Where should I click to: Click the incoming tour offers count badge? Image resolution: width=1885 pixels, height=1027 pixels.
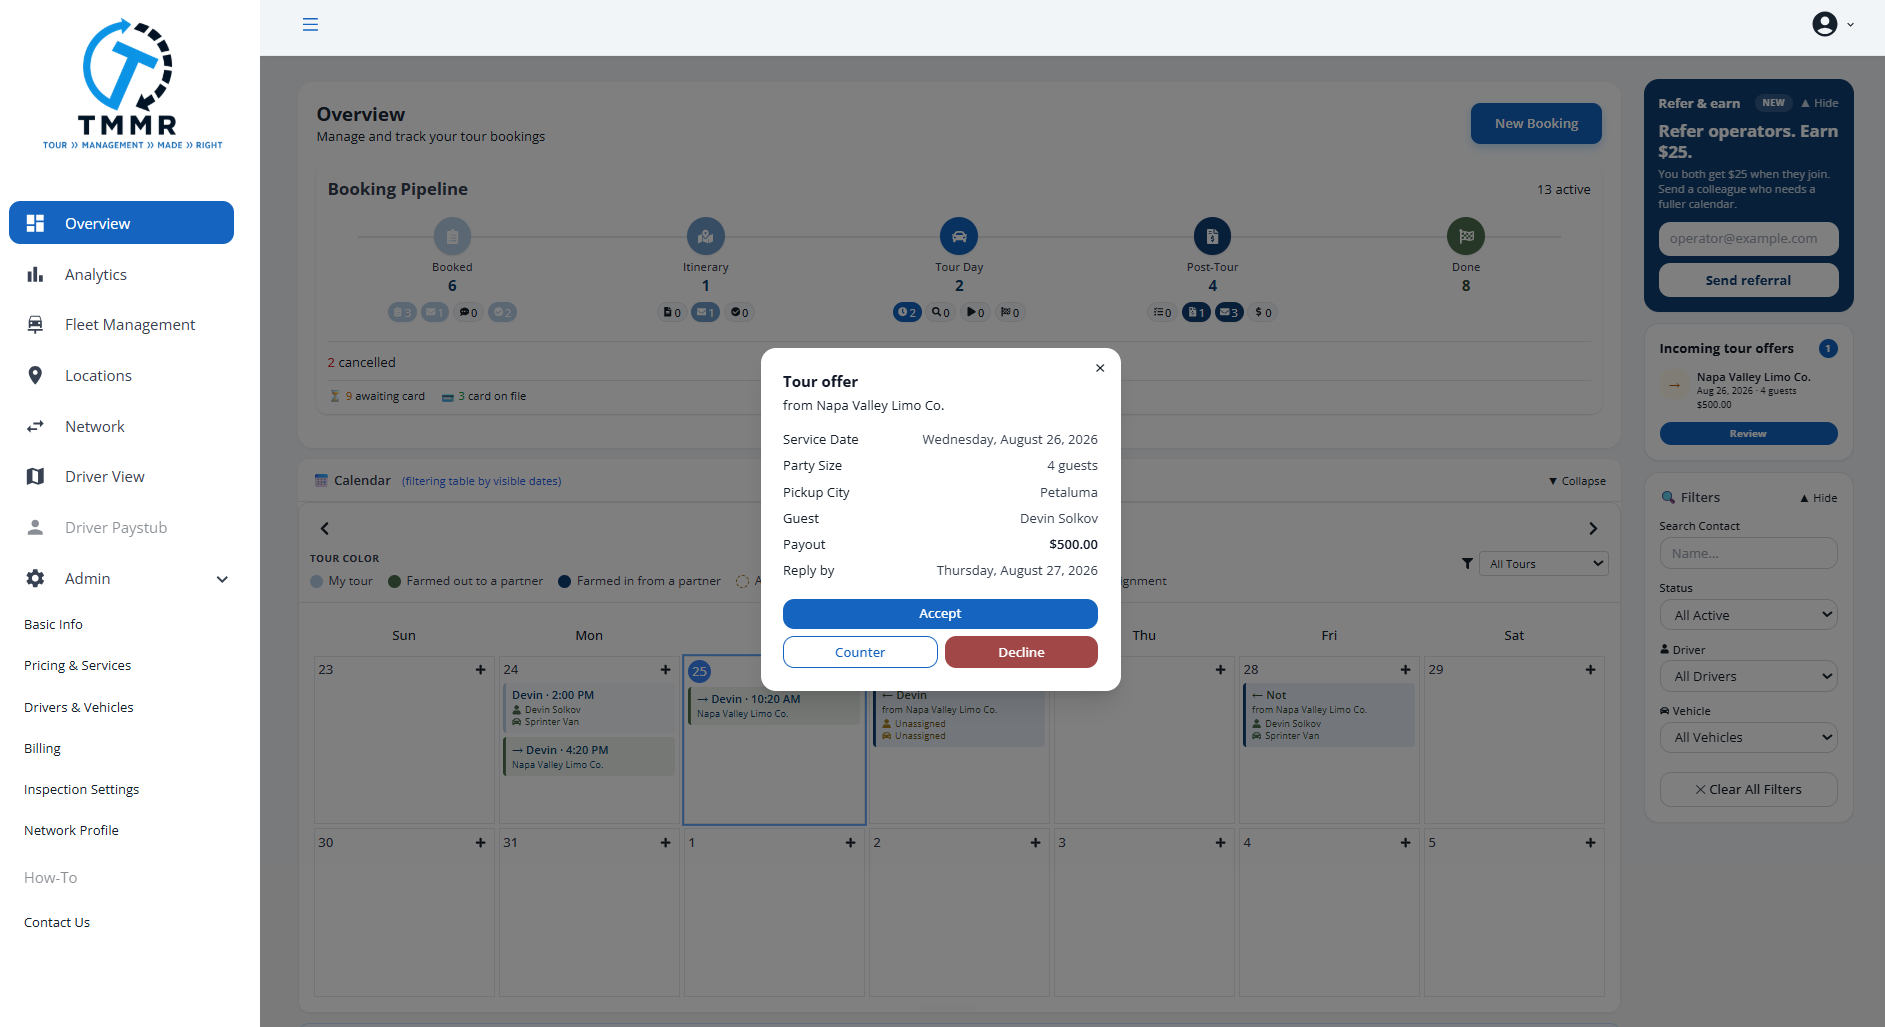pyautogui.click(x=1828, y=349)
